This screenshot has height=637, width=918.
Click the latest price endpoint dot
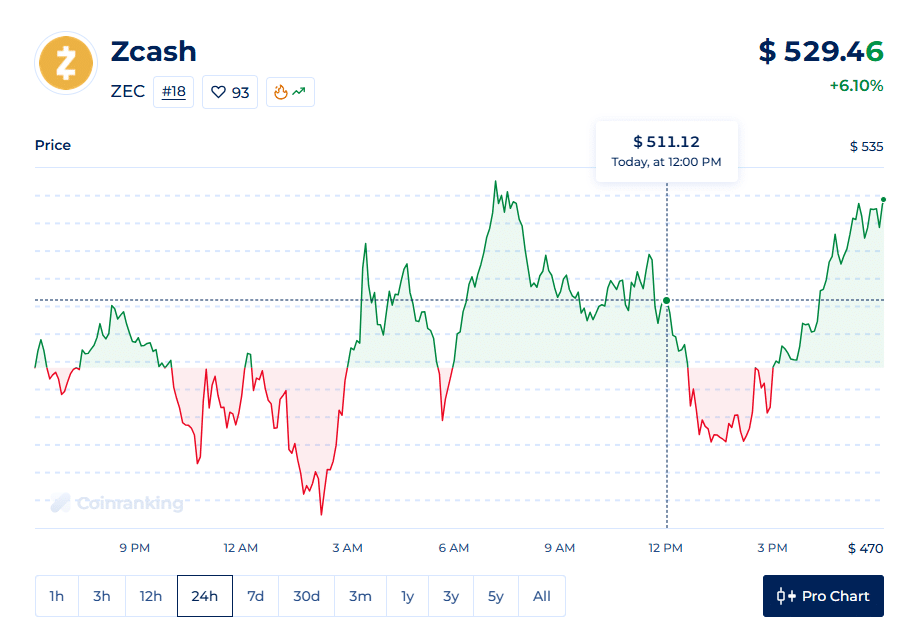point(883,199)
